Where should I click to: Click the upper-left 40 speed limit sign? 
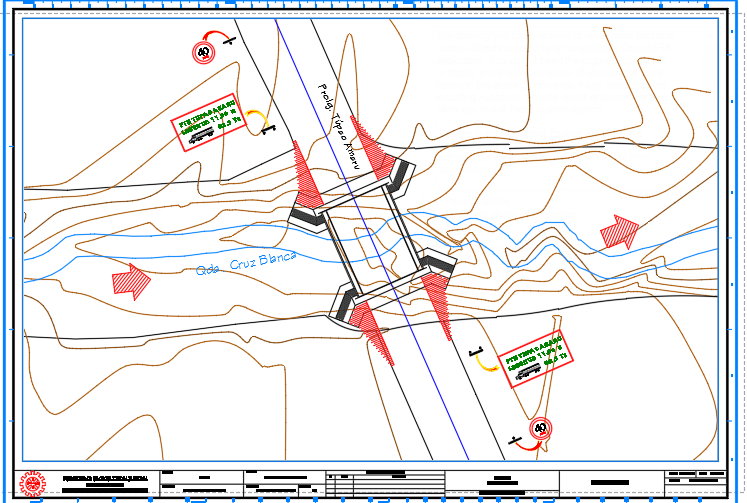(x=204, y=51)
